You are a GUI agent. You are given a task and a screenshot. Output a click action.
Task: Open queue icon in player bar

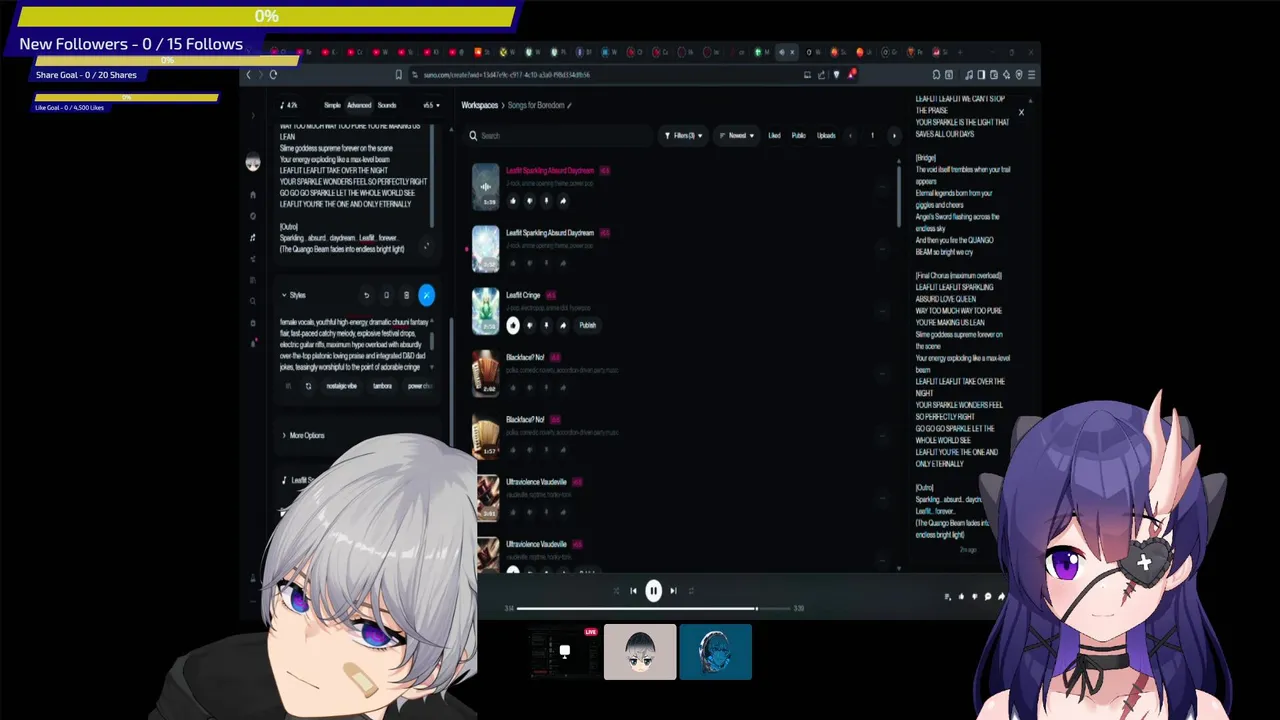(948, 597)
